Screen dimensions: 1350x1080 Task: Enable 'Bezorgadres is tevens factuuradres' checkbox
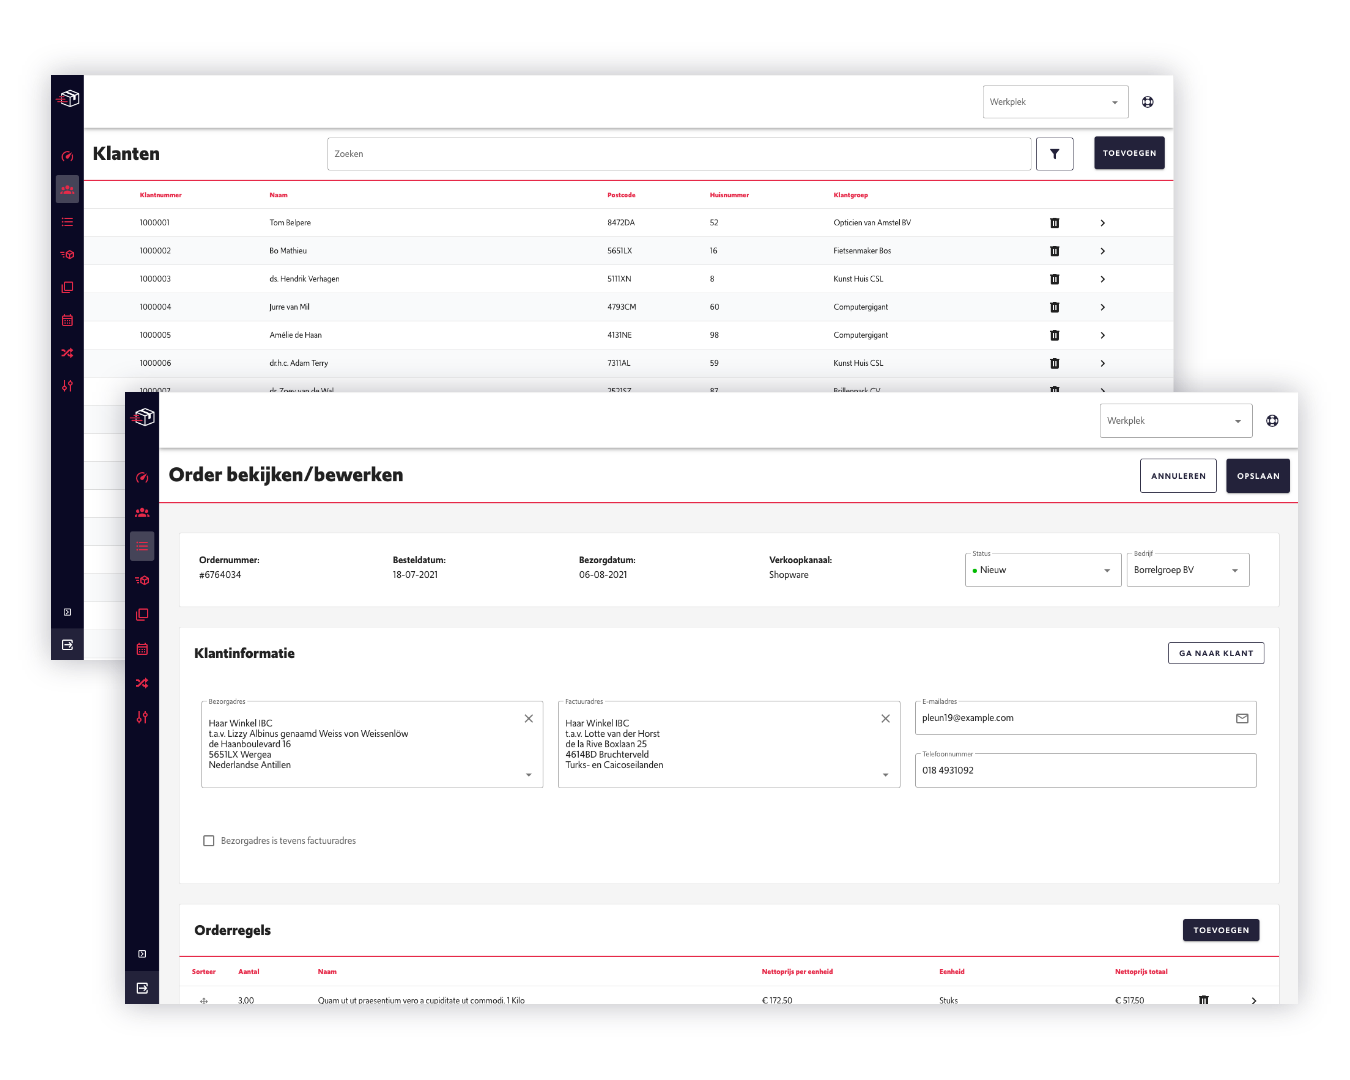pos(209,841)
